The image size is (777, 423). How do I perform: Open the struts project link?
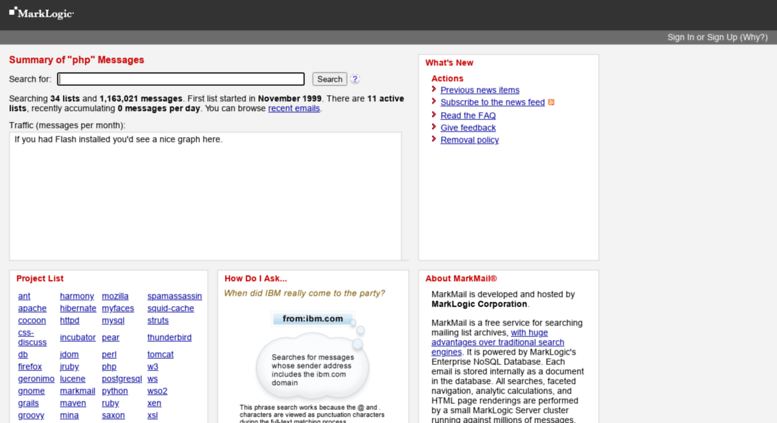tap(158, 320)
